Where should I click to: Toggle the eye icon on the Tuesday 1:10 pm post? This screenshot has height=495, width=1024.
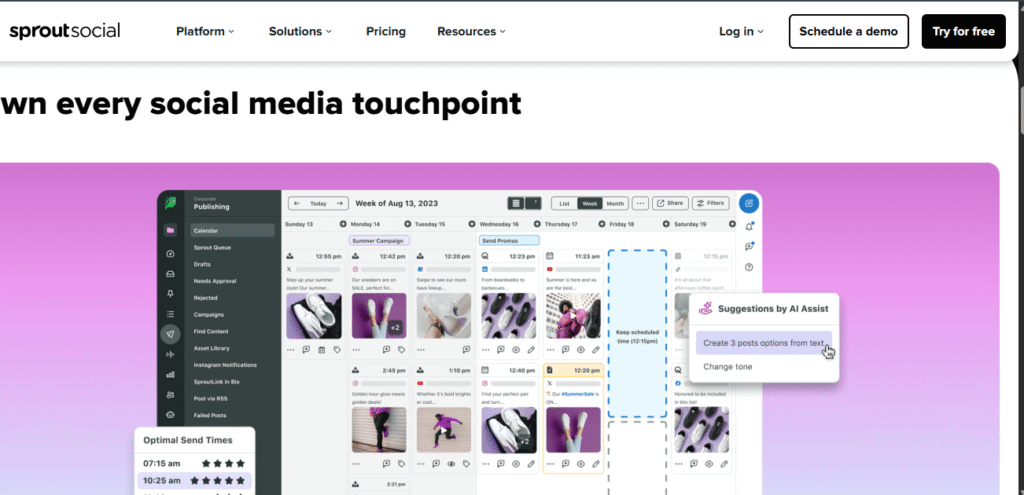tap(451, 464)
